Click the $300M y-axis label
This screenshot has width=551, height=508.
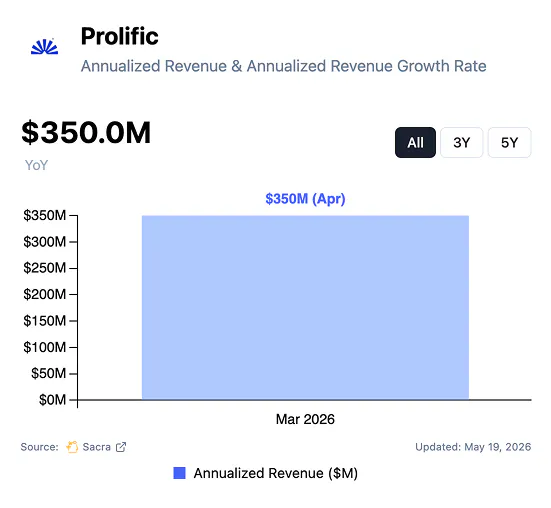click(x=45, y=242)
